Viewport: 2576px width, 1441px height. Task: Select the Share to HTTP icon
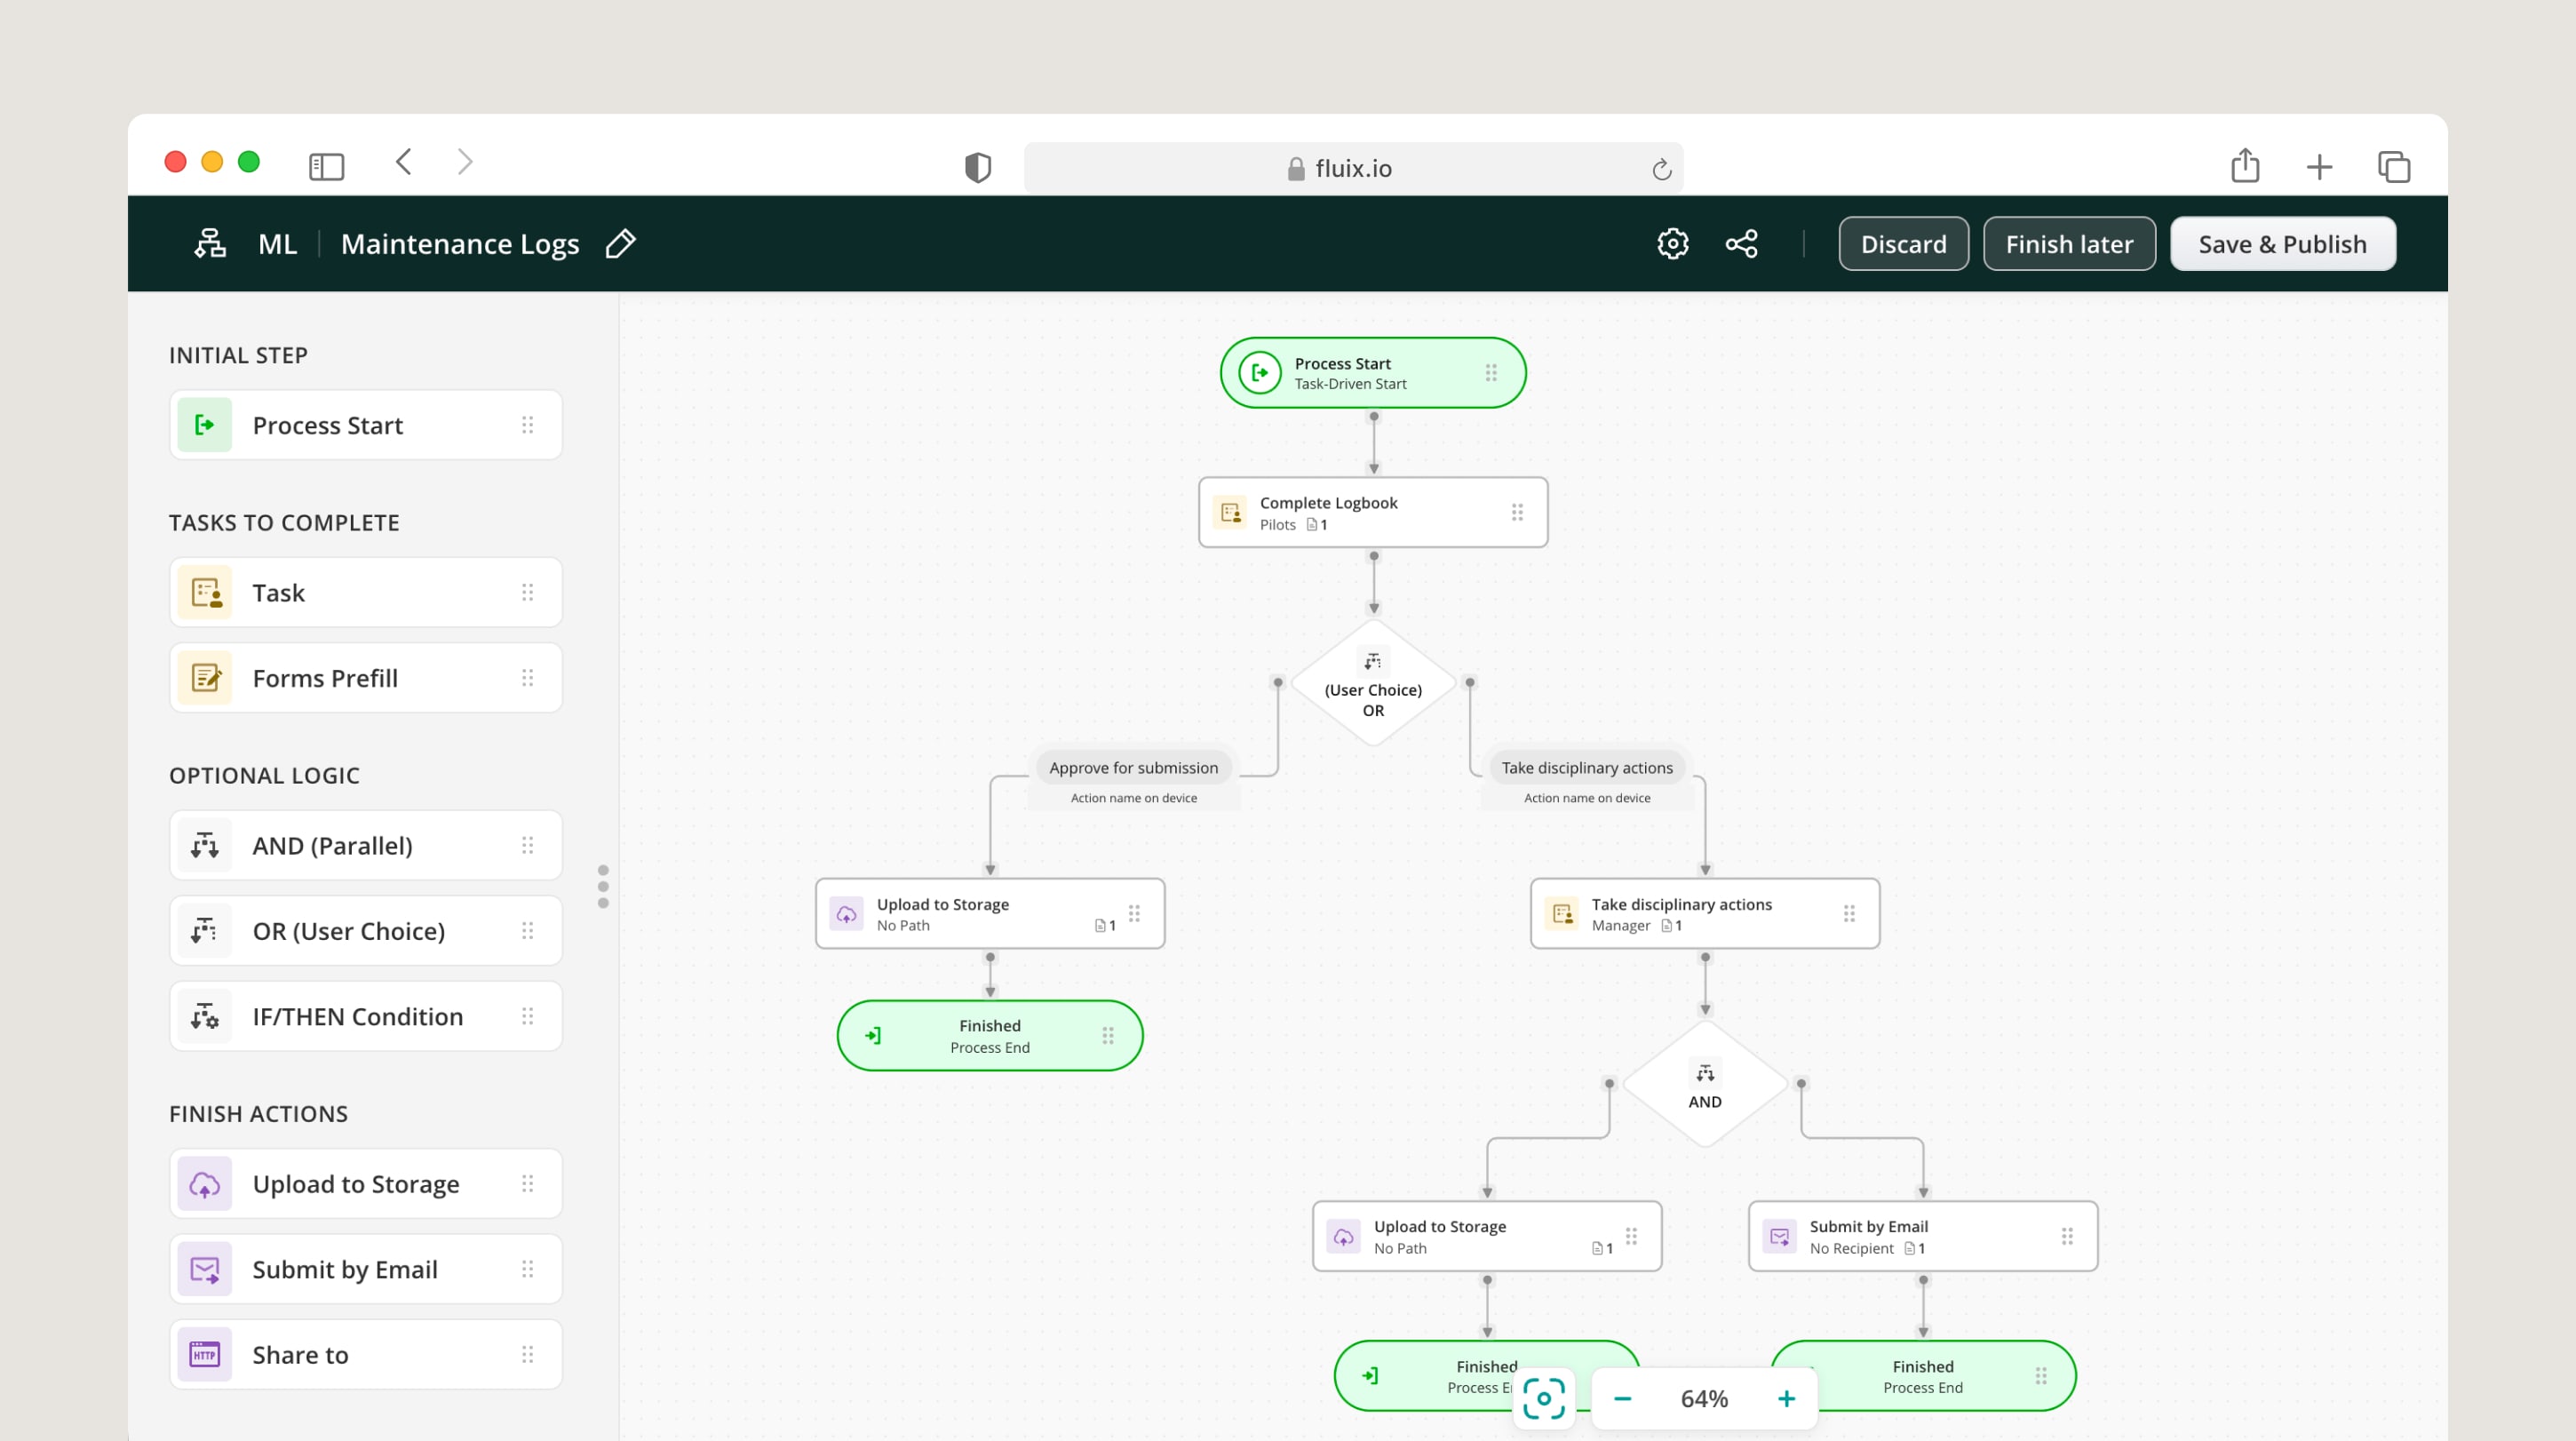tap(205, 1354)
